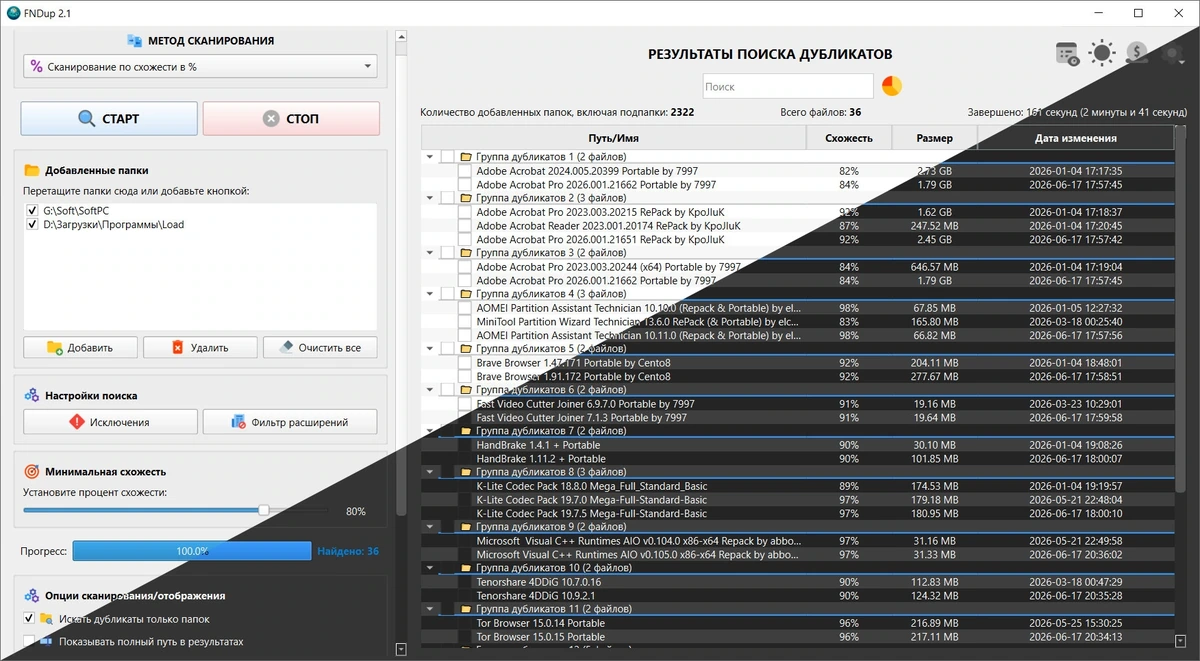
Task: Check Adobe Acrobat Reader 2023.001.20174 row checkbox
Action: pyautogui.click(x=465, y=226)
